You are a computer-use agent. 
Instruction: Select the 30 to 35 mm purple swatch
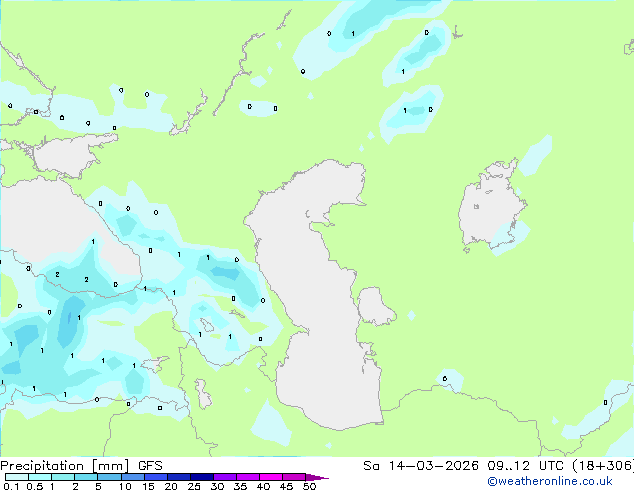[x=224, y=477]
